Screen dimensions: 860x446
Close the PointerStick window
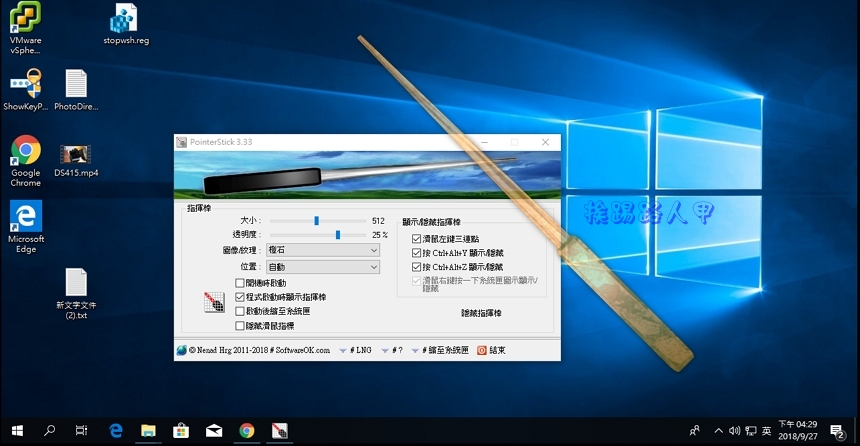(x=545, y=142)
